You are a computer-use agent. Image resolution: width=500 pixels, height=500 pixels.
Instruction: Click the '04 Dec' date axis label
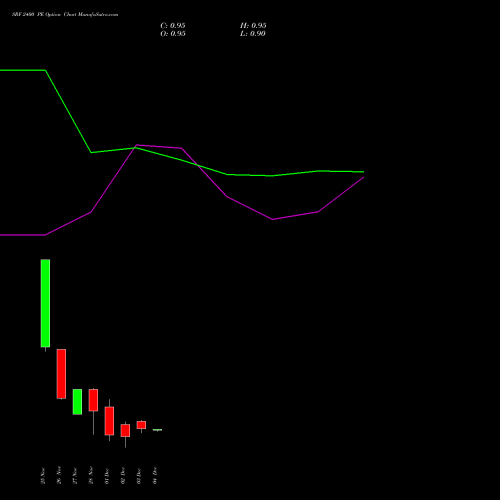pos(155,476)
